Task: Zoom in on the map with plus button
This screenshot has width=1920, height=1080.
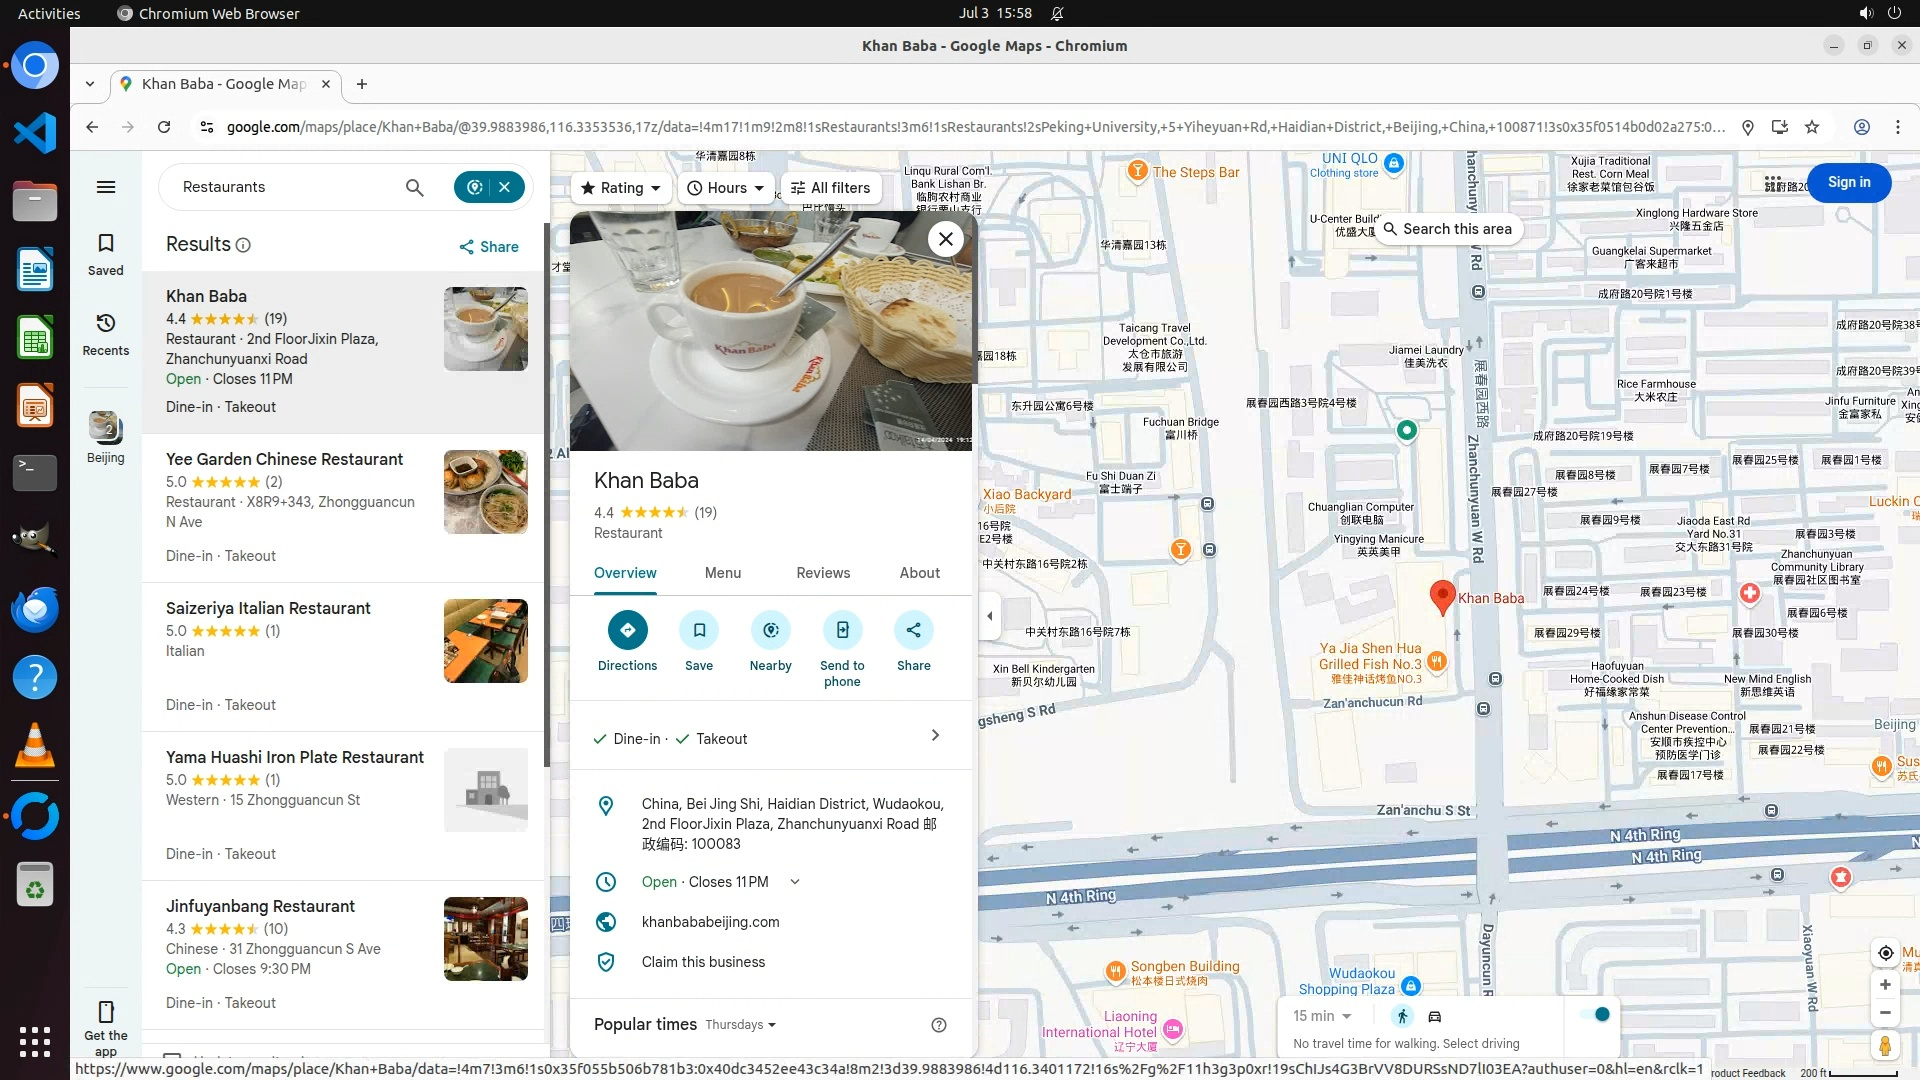Action: [x=1885, y=985]
